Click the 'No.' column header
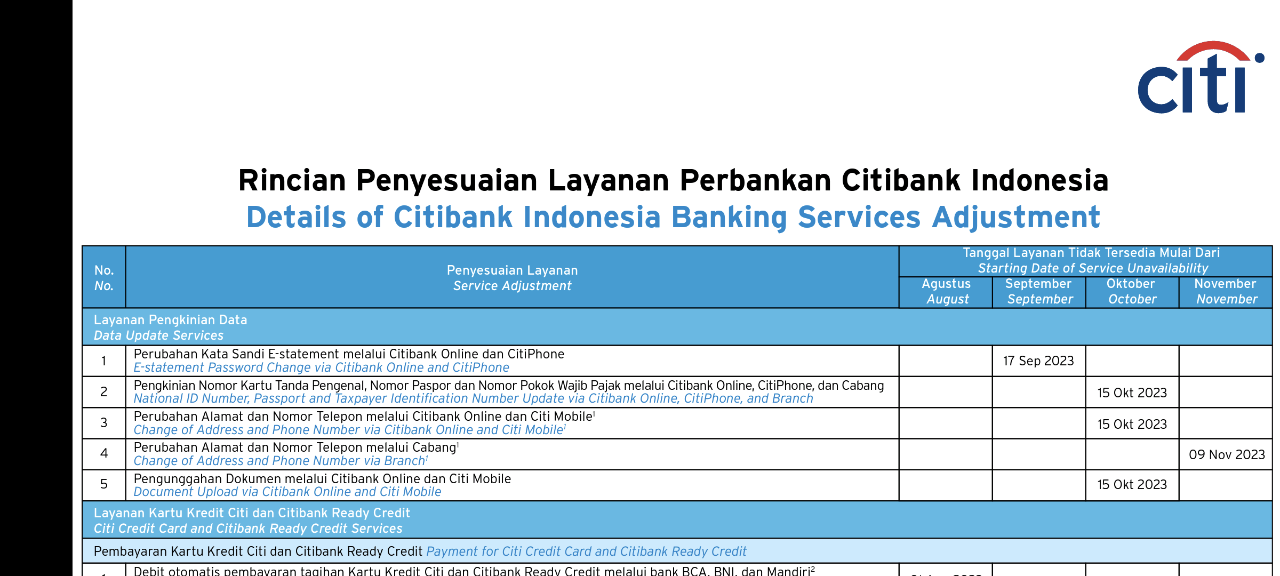The image size is (1280, 576). click(104, 277)
